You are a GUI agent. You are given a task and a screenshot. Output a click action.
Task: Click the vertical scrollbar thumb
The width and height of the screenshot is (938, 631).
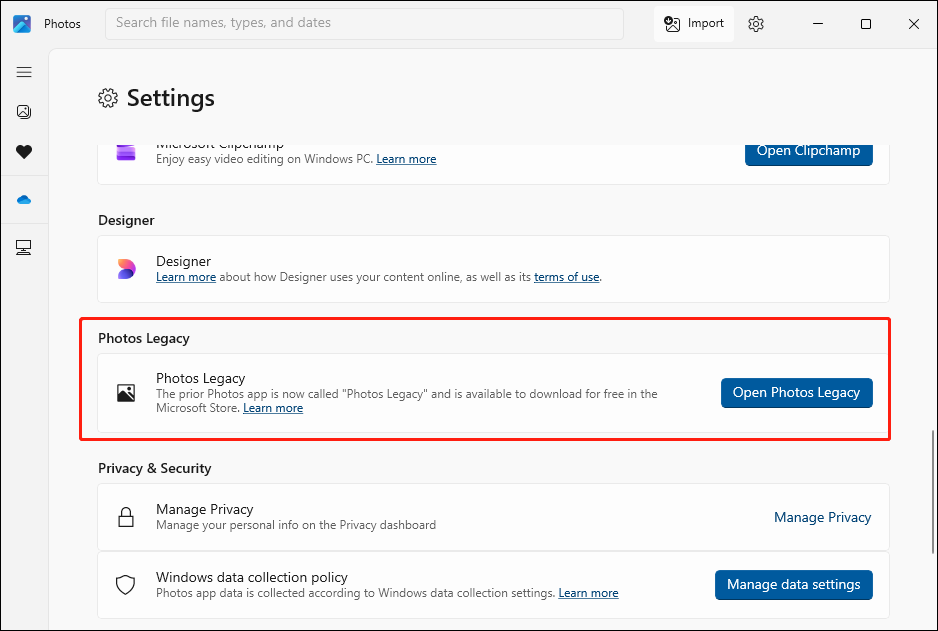[931, 492]
